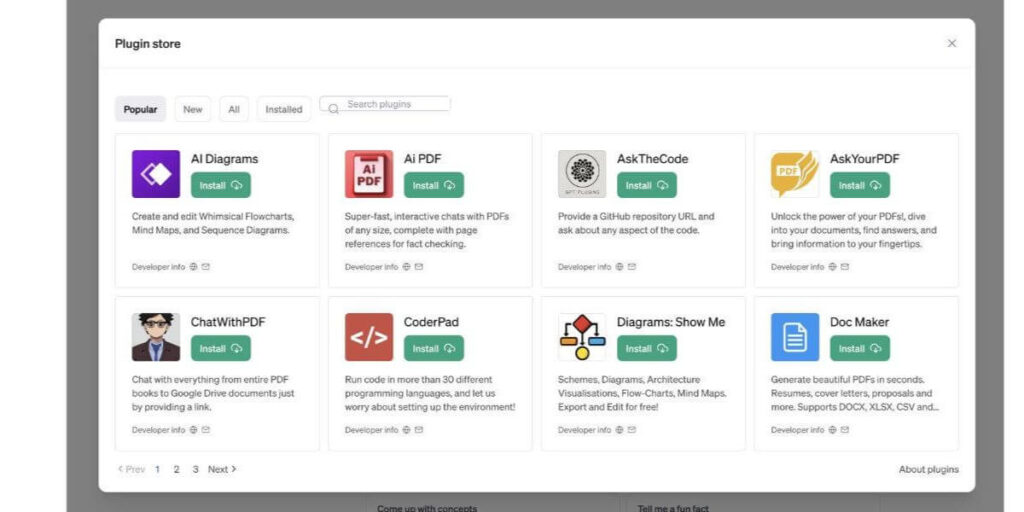
Task: Click the CoderPad code-brackets icon
Action: (x=369, y=337)
